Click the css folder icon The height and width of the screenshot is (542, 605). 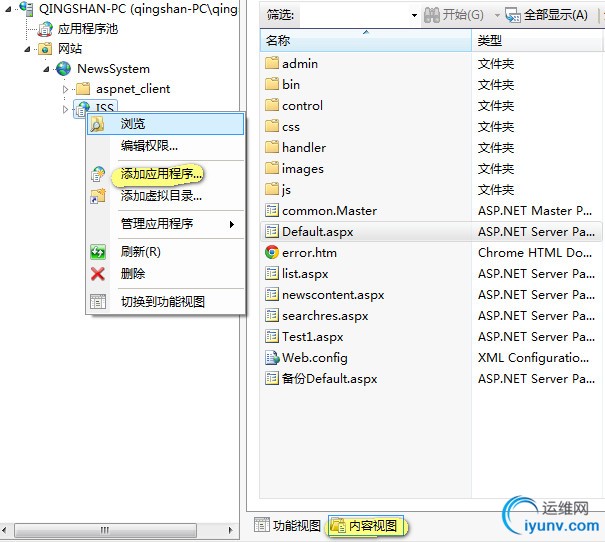coord(272,126)
